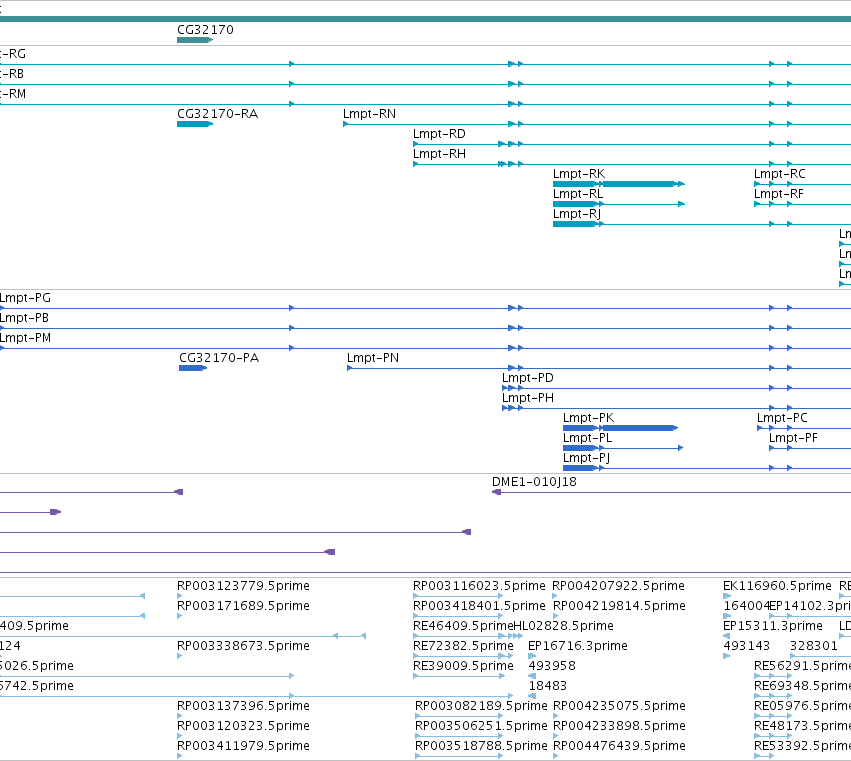Select the Lmpt-RJ transcript label
This screenshot has width=851, height=761.
click(576, 214)
